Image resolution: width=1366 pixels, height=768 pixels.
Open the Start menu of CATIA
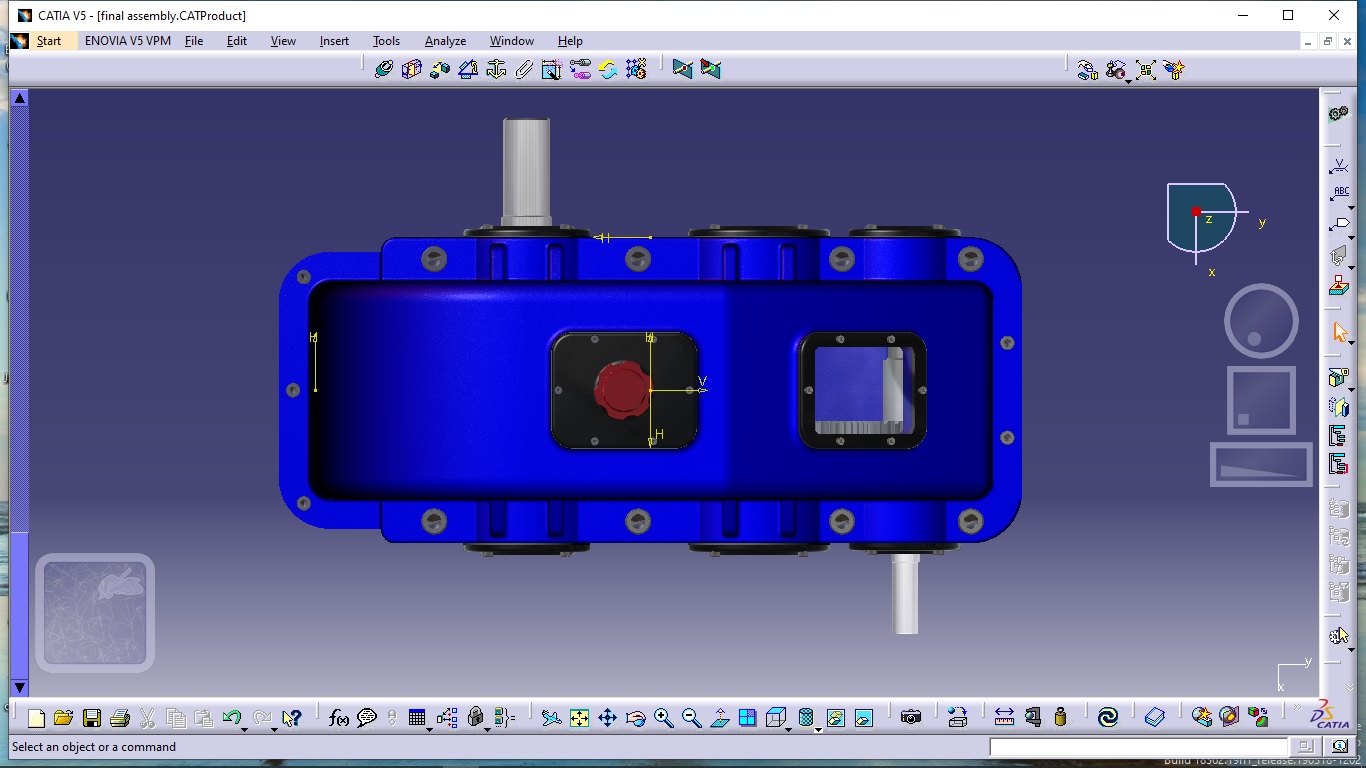click(x=49, y=41)
